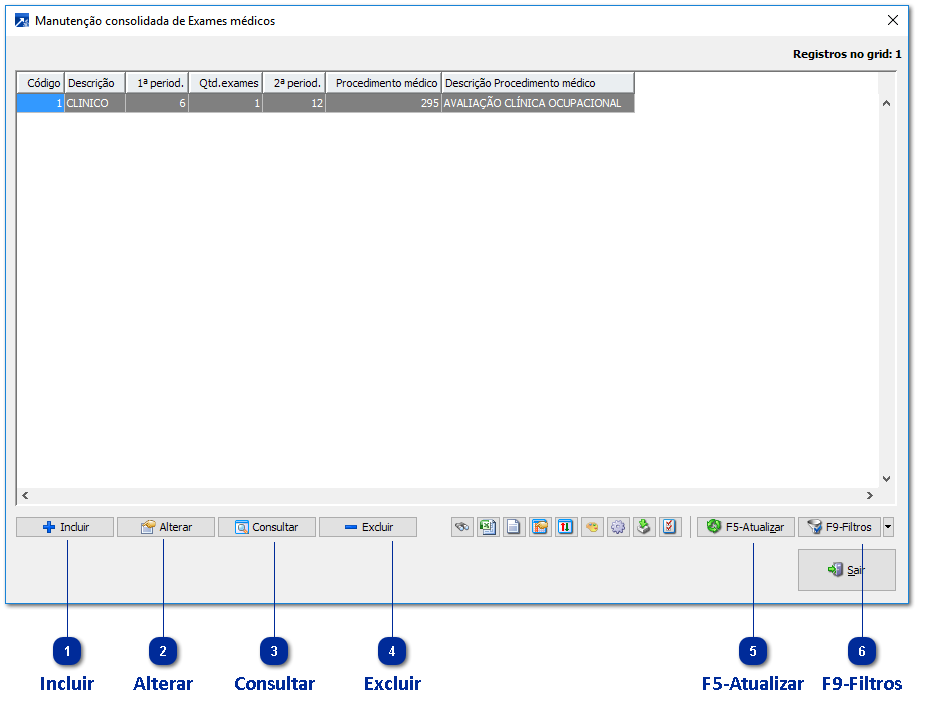Screen dimensions: 932x712
Task: Click the red and green arrows sort icon
Action: pos(565,527)
